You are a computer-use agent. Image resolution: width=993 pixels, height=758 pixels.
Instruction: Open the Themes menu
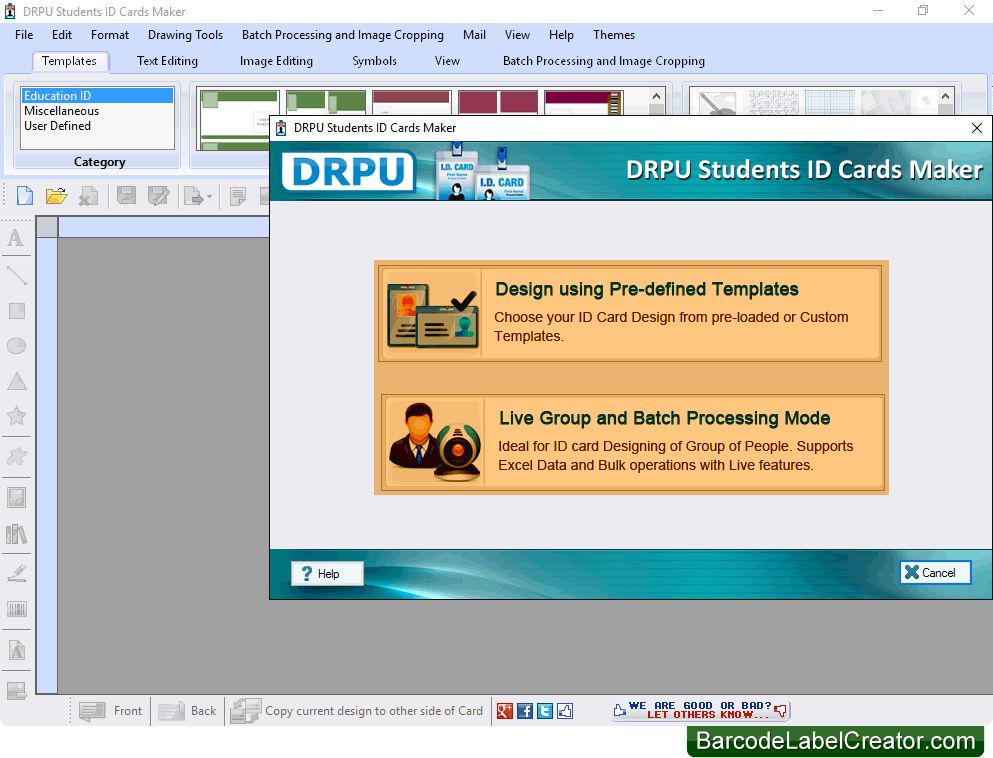(614, 35)
